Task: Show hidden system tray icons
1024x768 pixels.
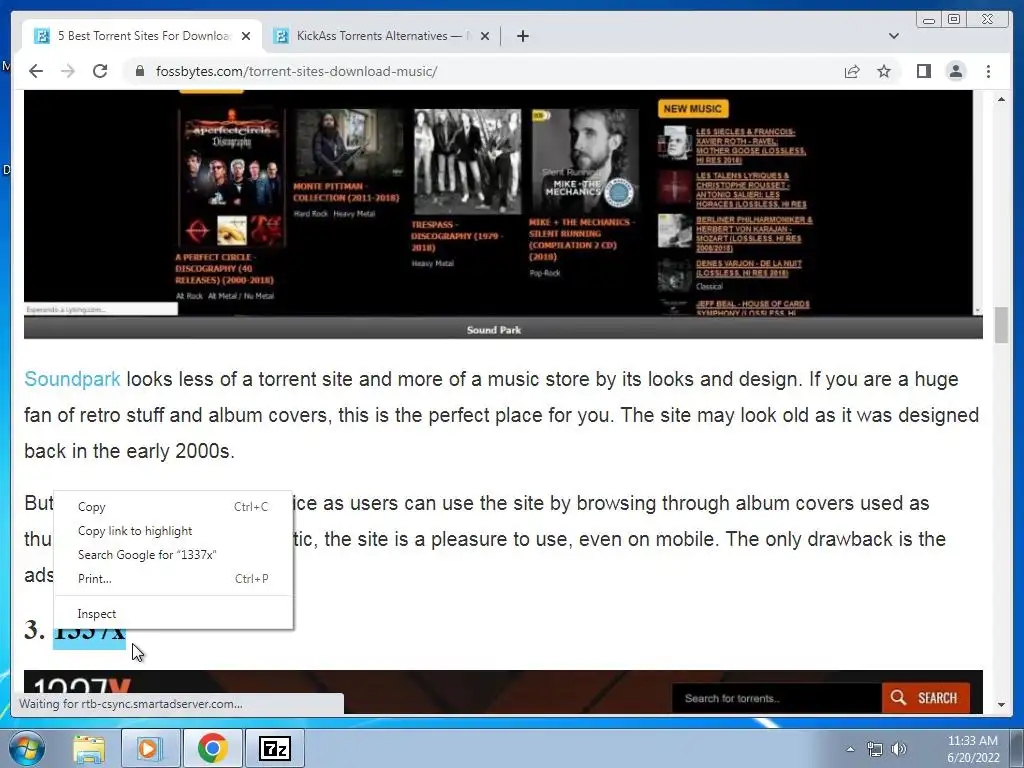Action: (x=850, y=749)
